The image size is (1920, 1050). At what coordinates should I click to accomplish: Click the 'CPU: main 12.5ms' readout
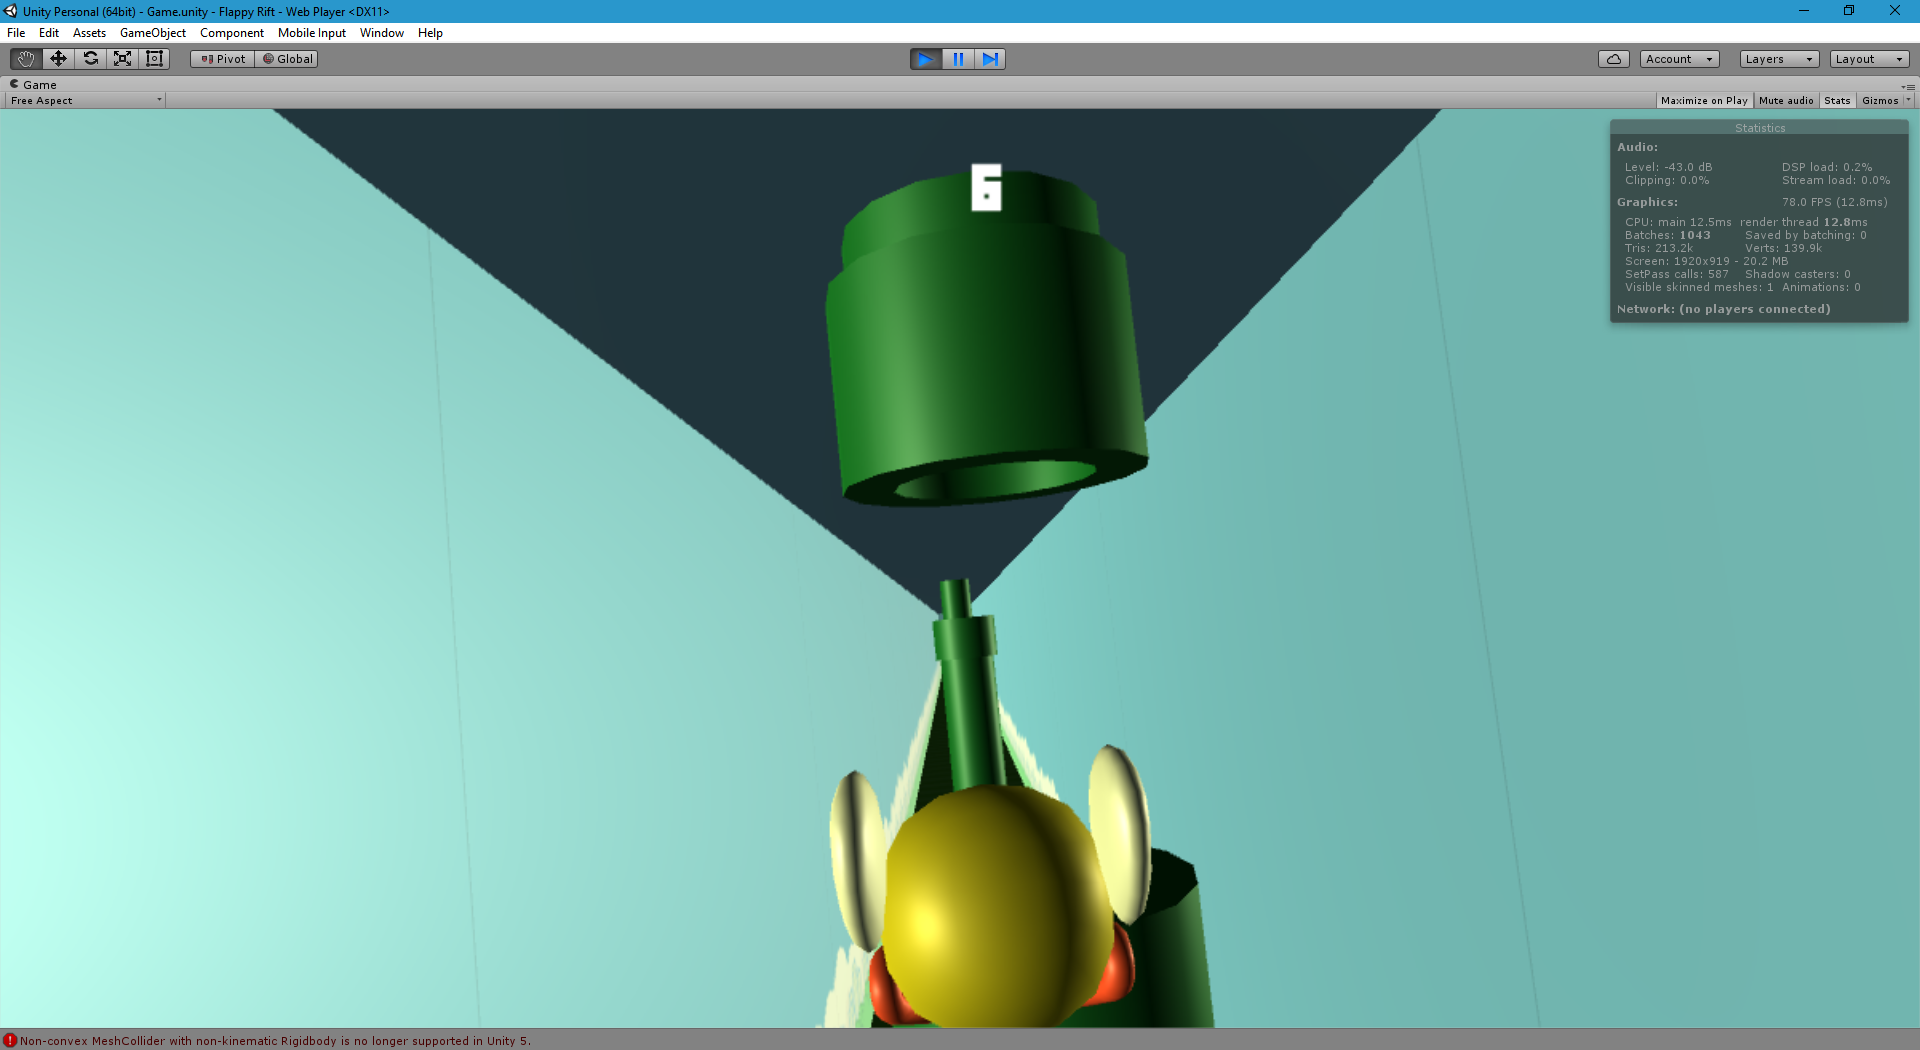click(1678, 222)
